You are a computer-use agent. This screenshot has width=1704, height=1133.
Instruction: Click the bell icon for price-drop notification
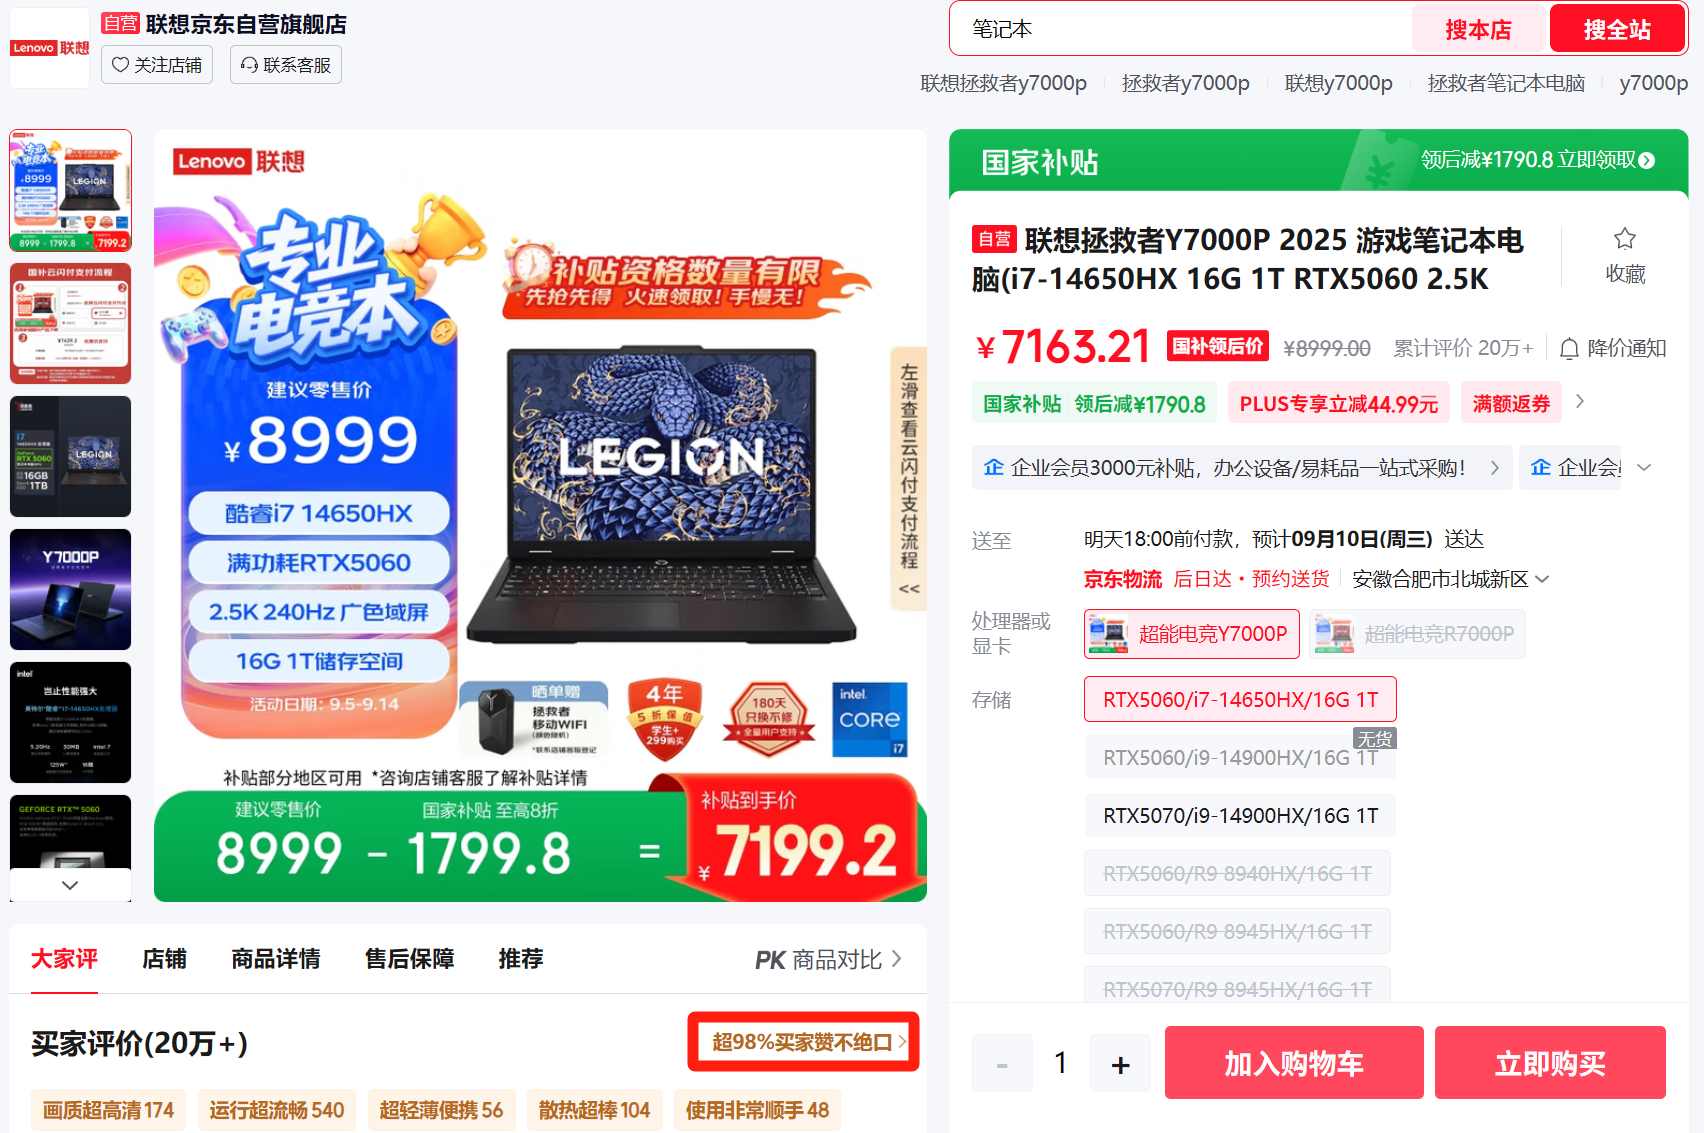click(1569, 348)
